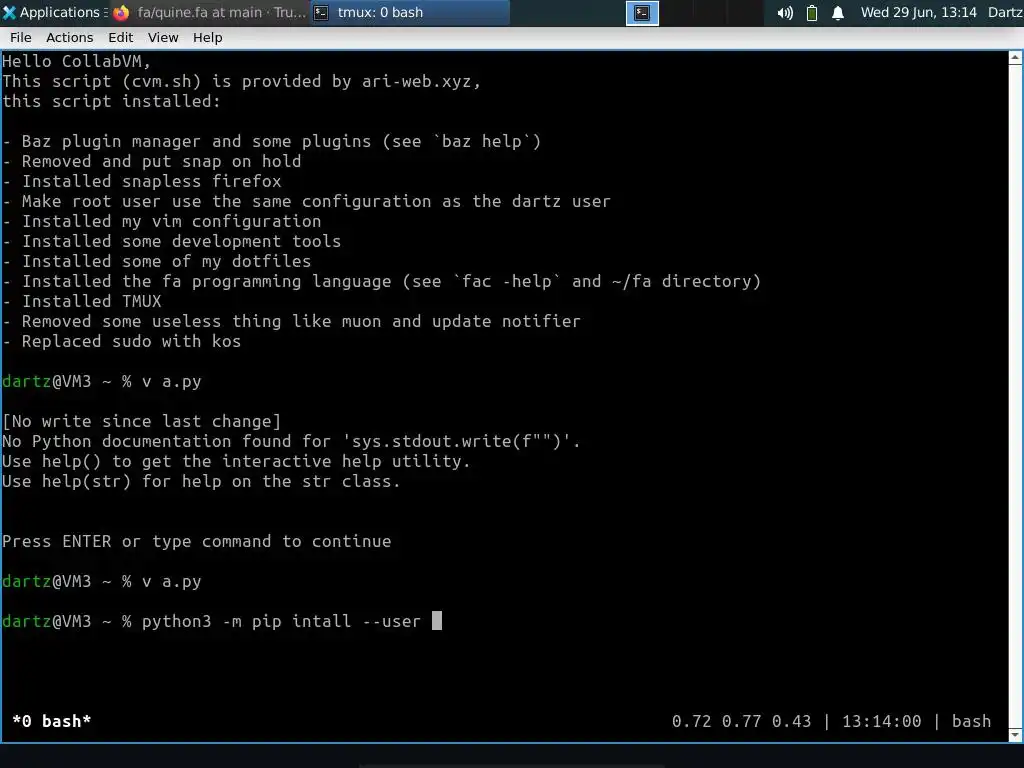Image resolution: width=1024 pixels, height=768 pixels.
Task: Open the Help menu
Action: pos(208,38)
